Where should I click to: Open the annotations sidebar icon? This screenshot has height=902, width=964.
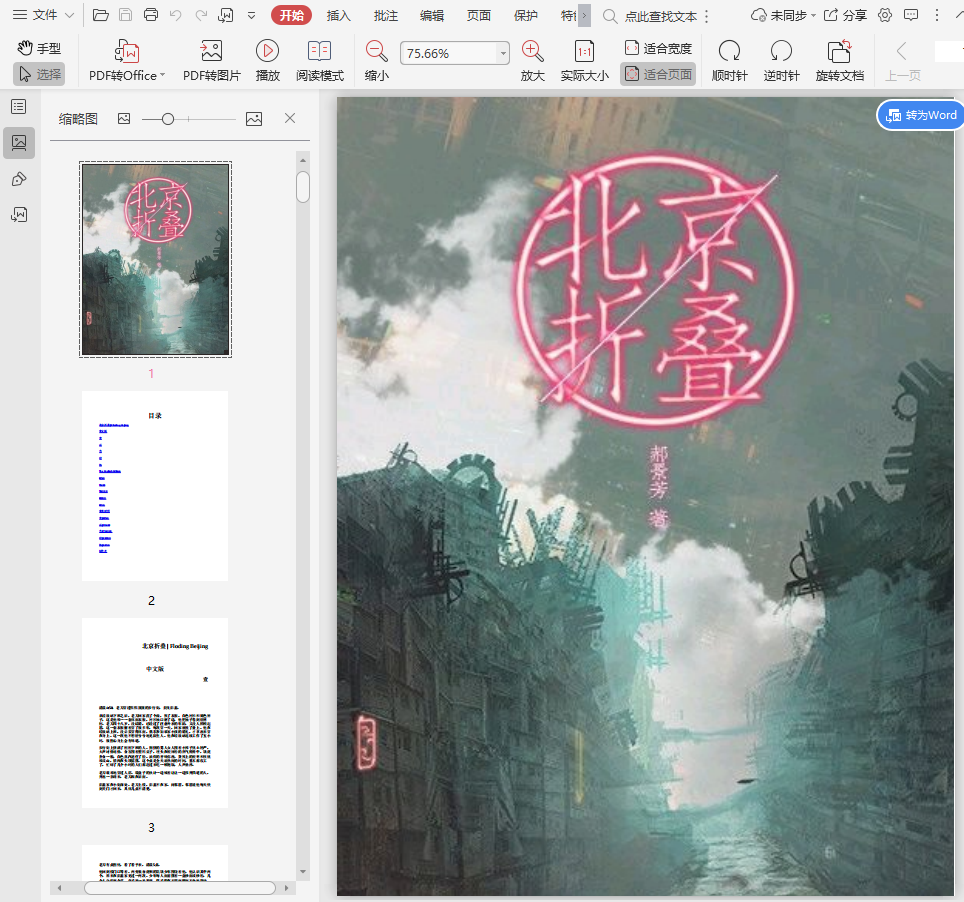pyautogui.click(x=19, y=179)
